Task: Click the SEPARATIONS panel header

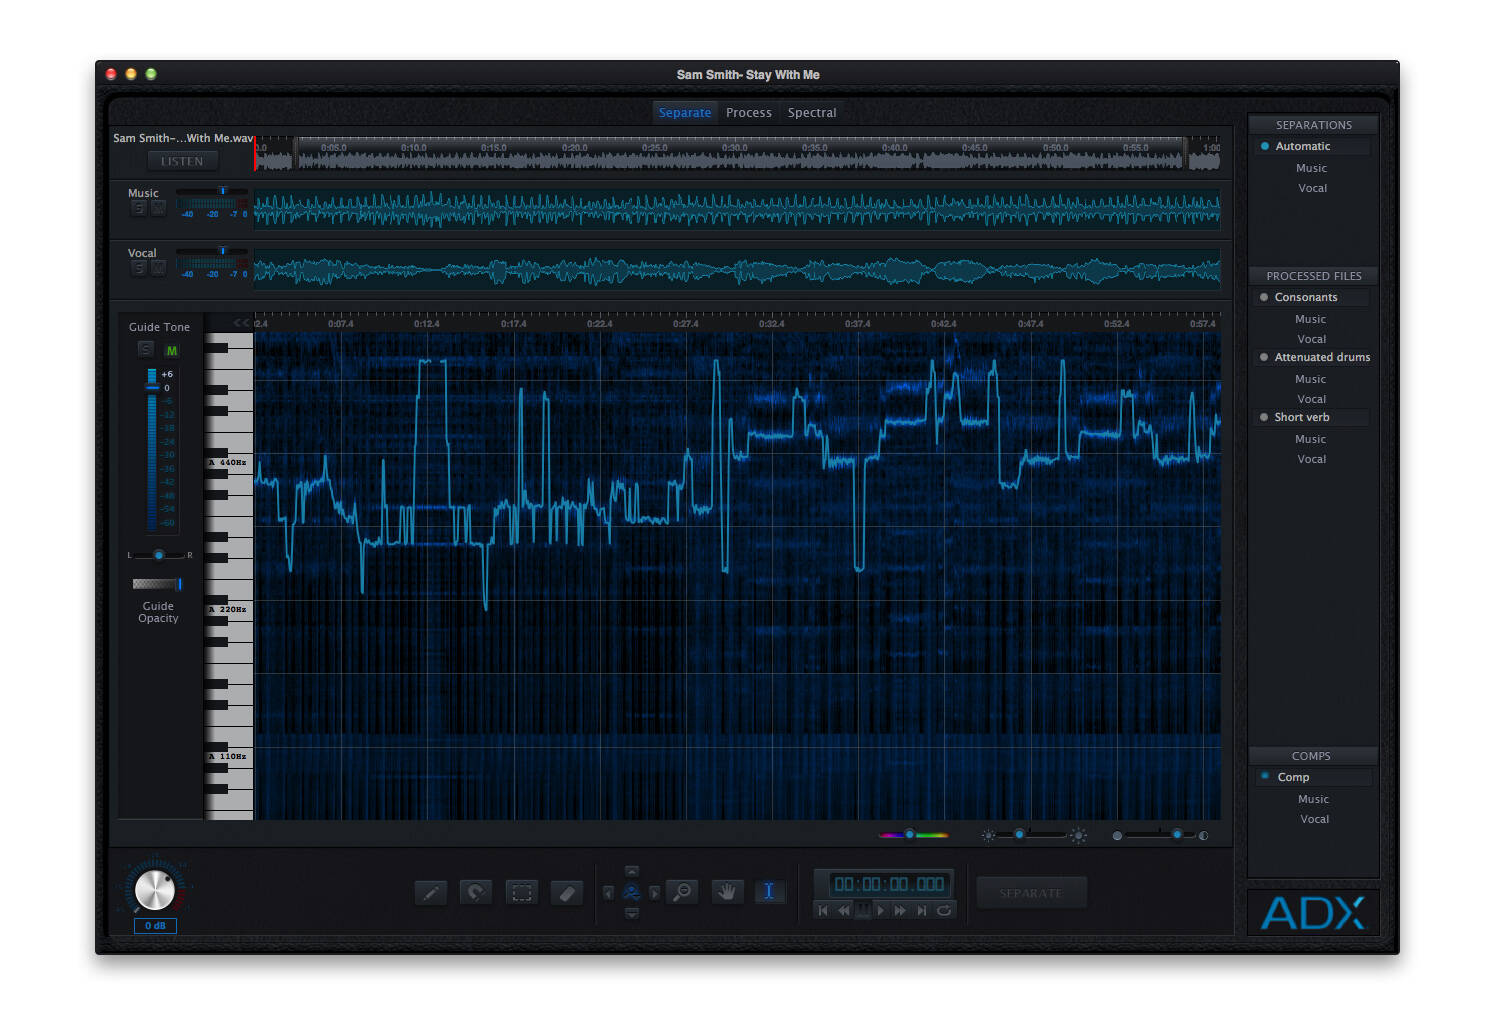Action: pos(1313,125)
